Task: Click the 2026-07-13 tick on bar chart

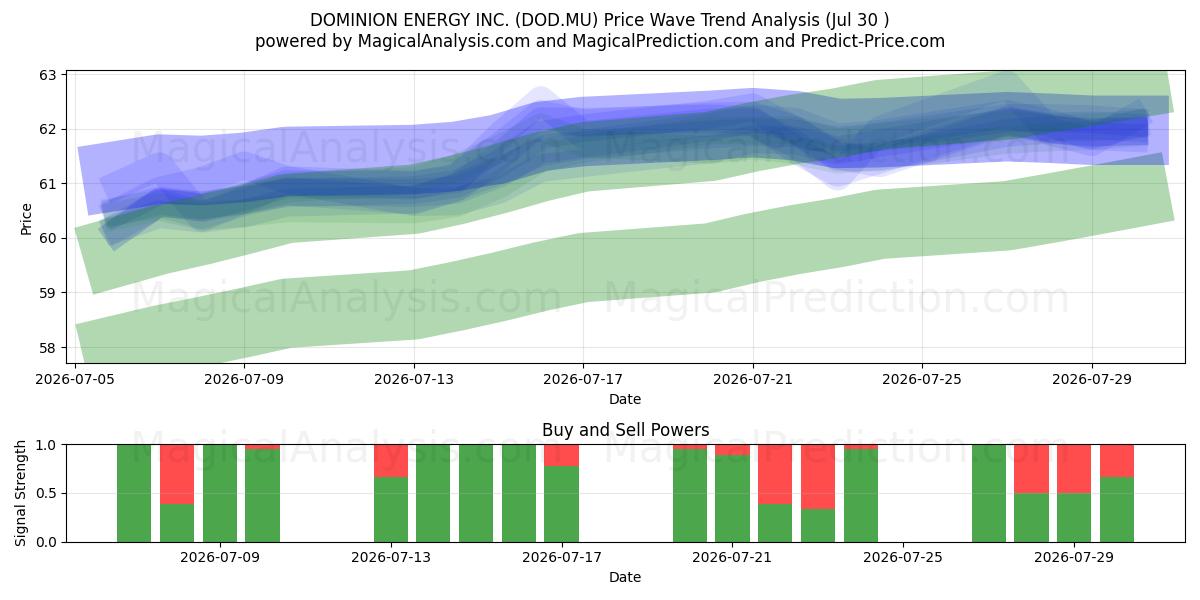Action: tap(390, 558)
